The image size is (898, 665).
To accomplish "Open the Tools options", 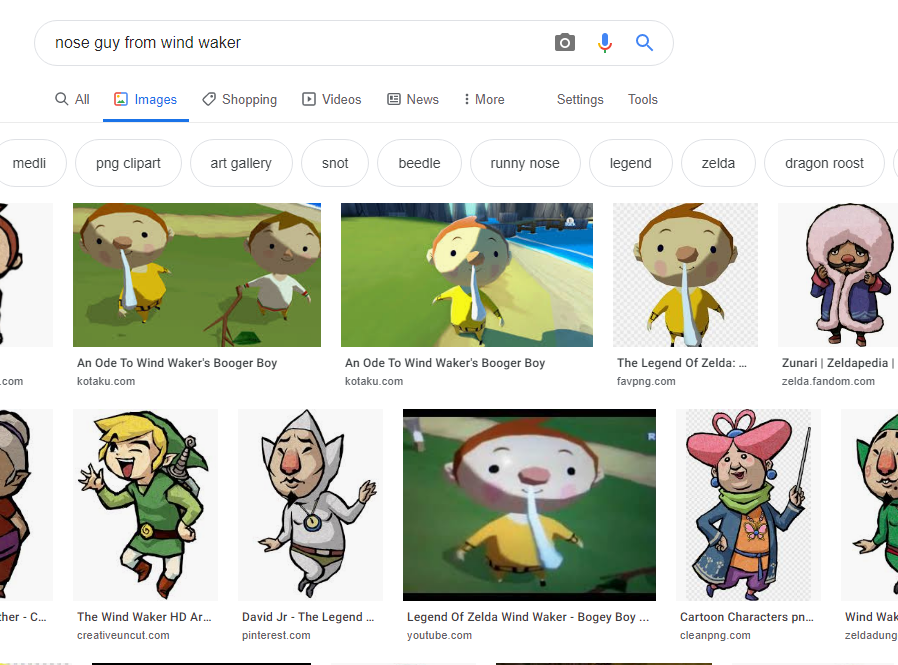I will coord(643,99).
